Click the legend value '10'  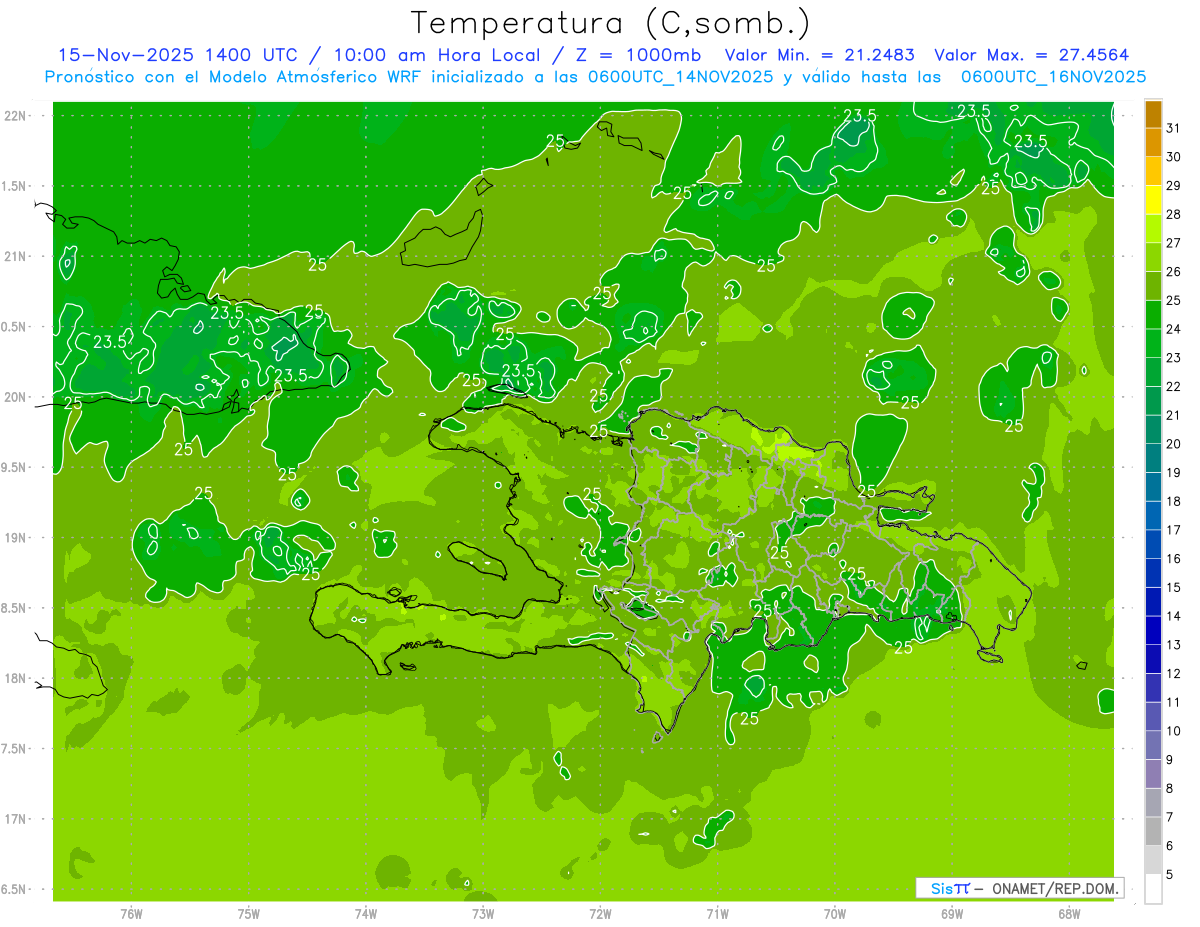coord(1174,731)
